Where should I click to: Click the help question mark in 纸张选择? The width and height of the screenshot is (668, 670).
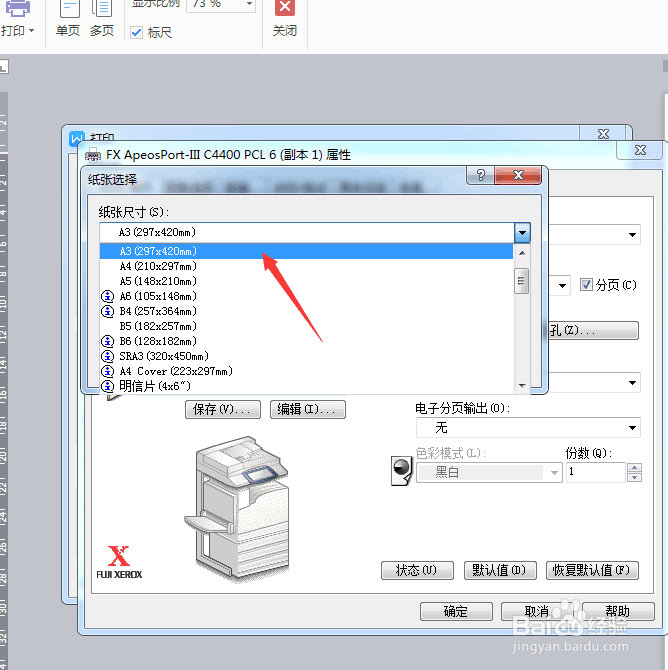480,175
